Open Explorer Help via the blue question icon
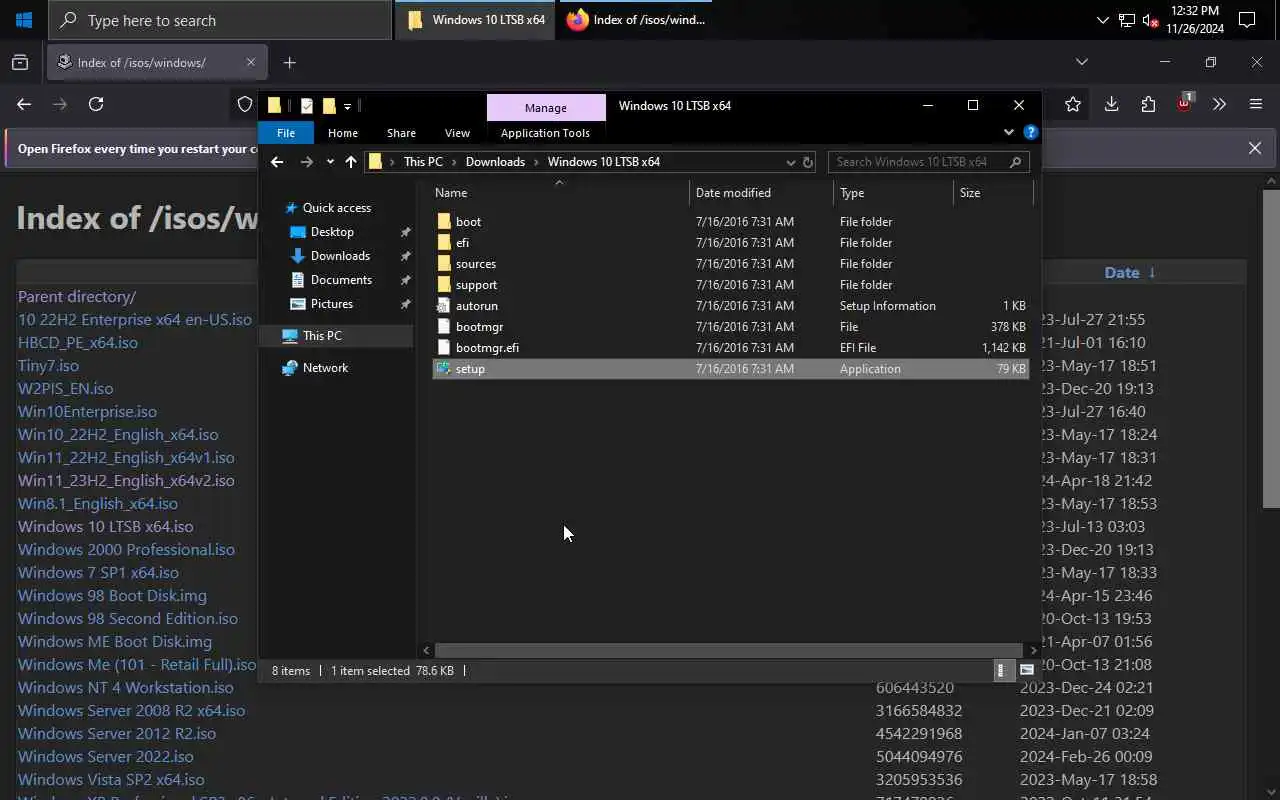 [x=1031, y=132]
